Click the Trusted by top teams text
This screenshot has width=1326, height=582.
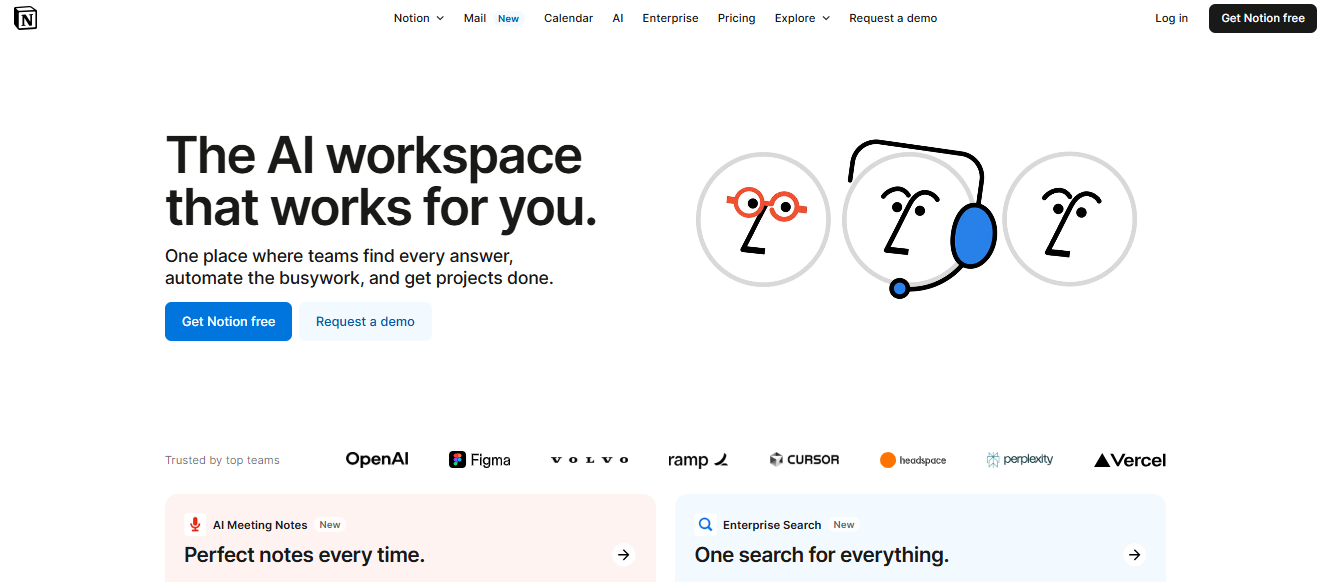(222, 460)
